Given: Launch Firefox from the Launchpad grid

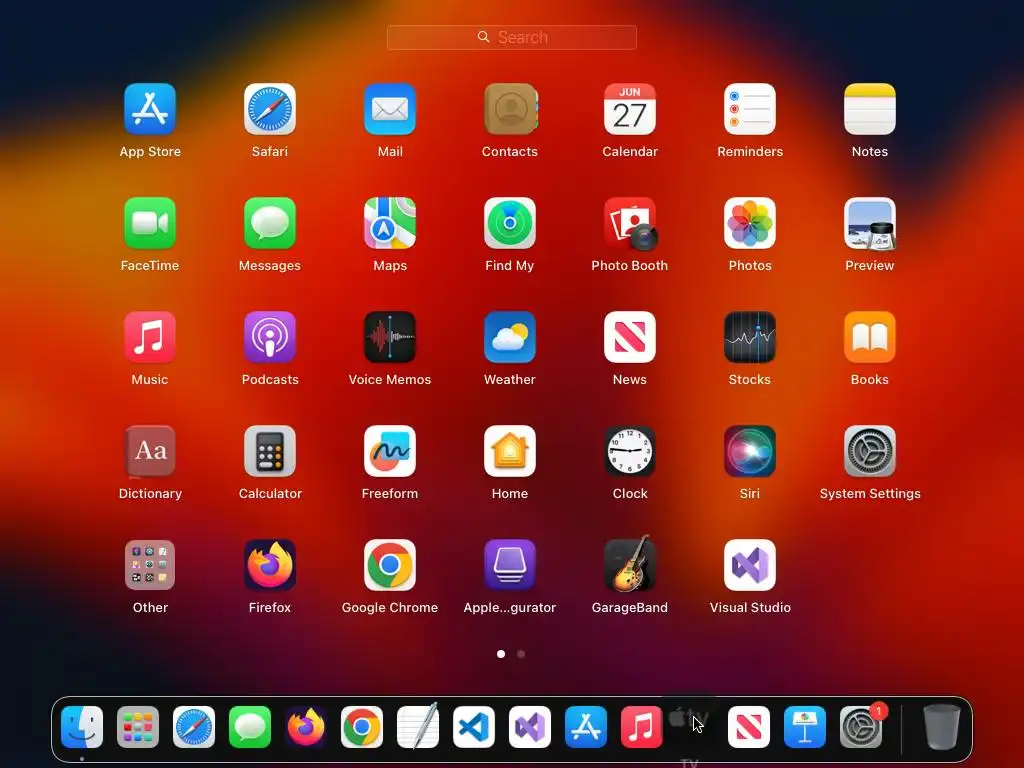Looking at the screenshot, I should coord(270,565).
